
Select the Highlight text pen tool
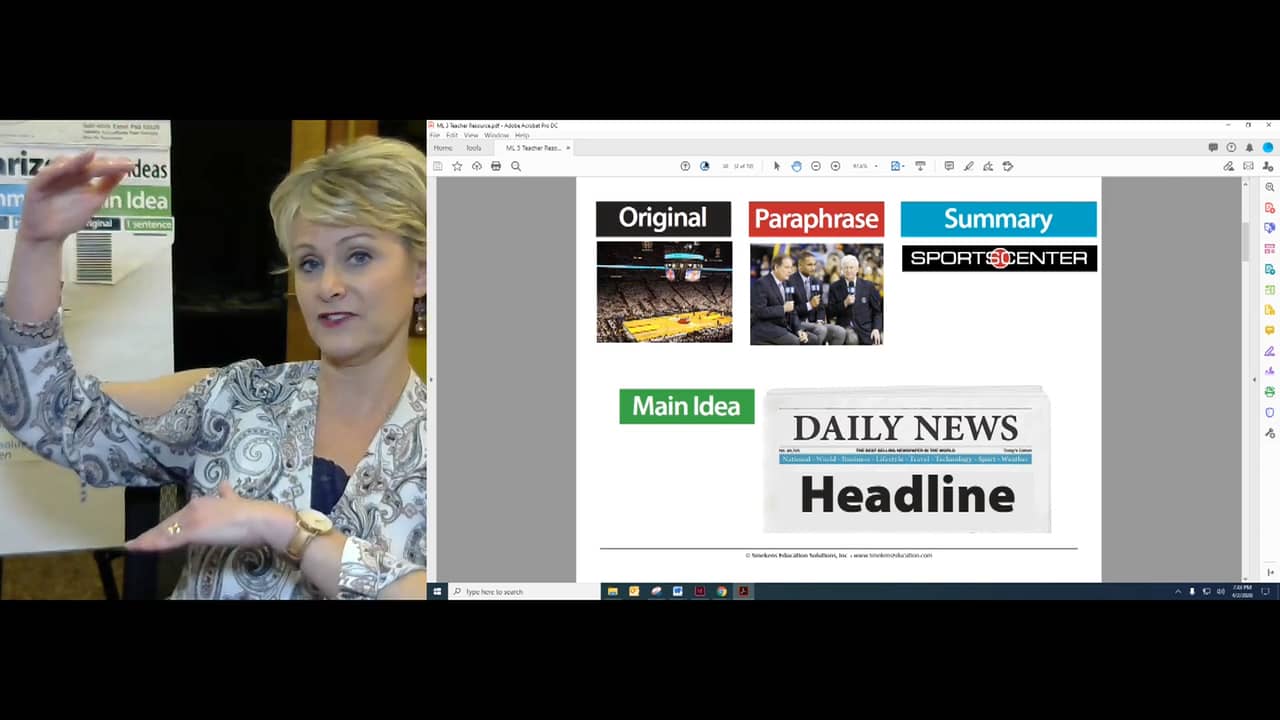click(968, 166)
